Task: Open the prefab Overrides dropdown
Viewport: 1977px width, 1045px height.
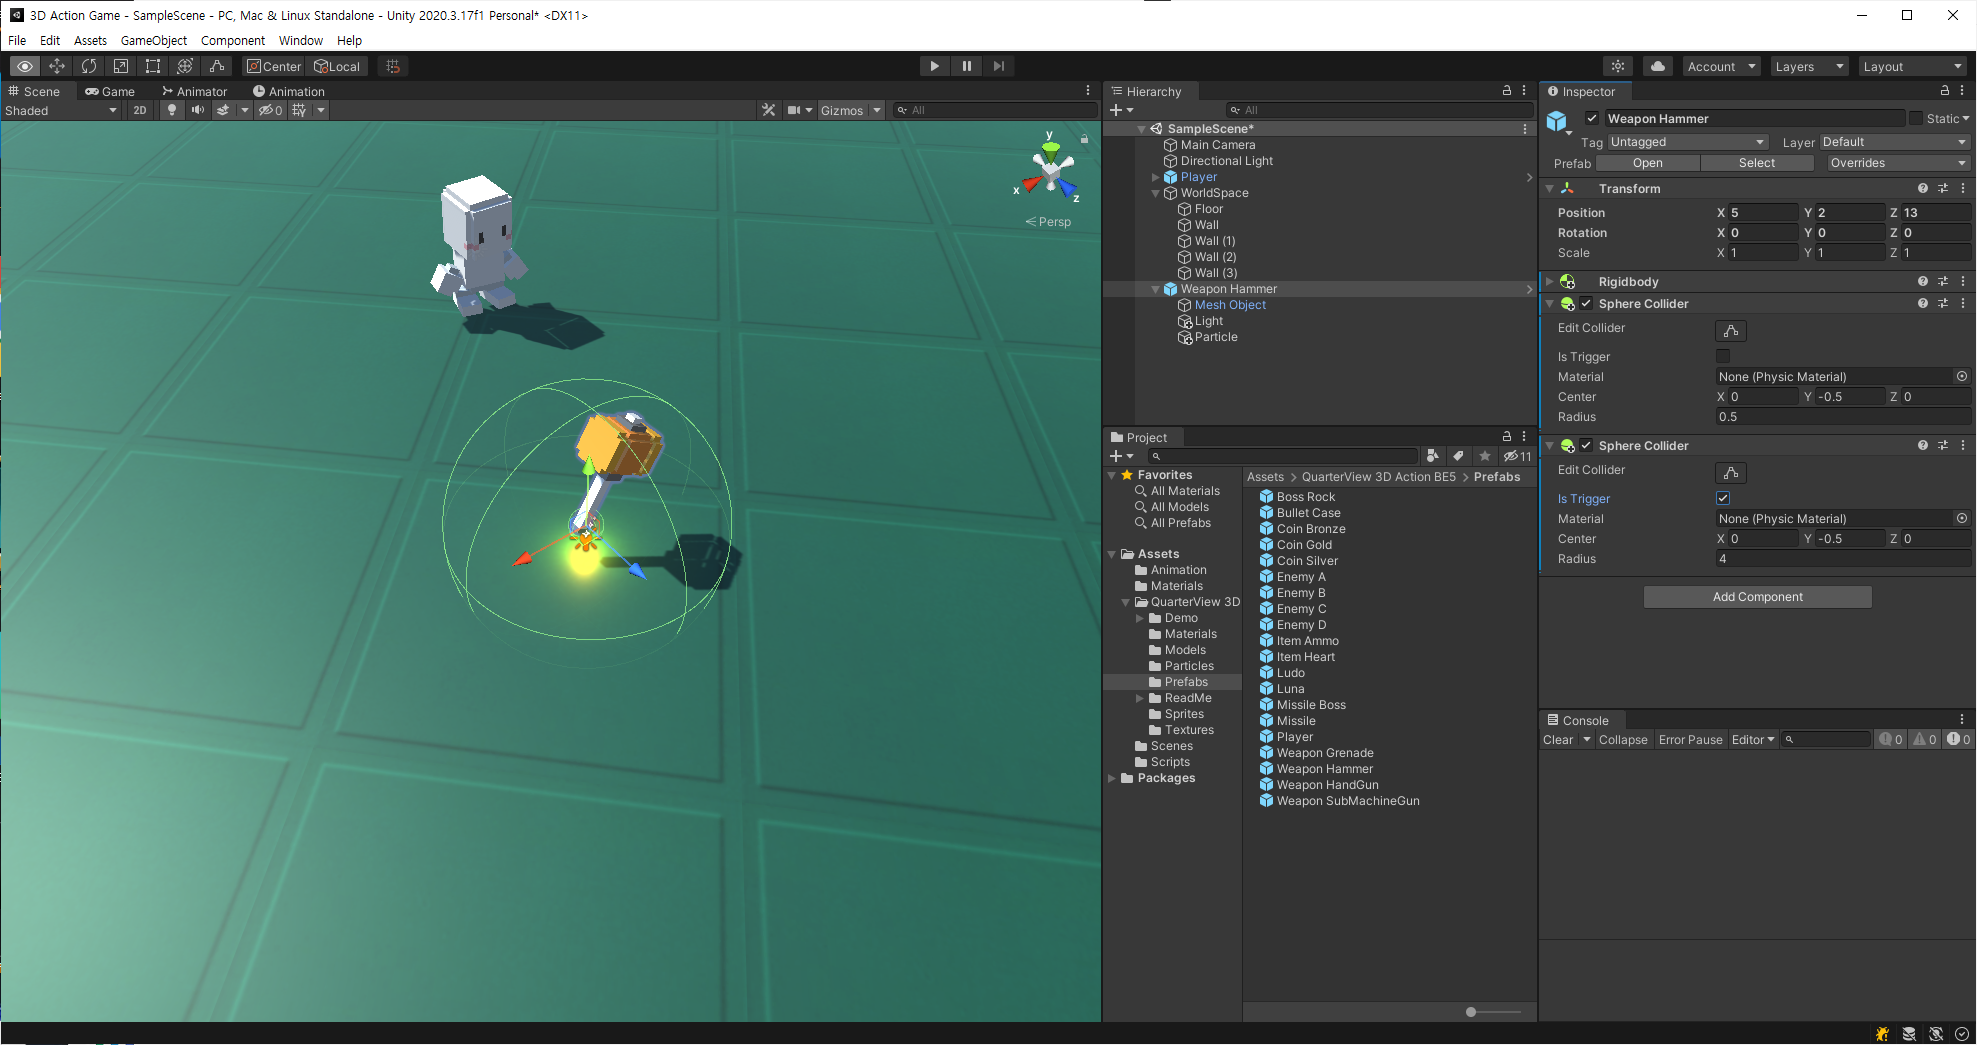Action: (1897, 163)
